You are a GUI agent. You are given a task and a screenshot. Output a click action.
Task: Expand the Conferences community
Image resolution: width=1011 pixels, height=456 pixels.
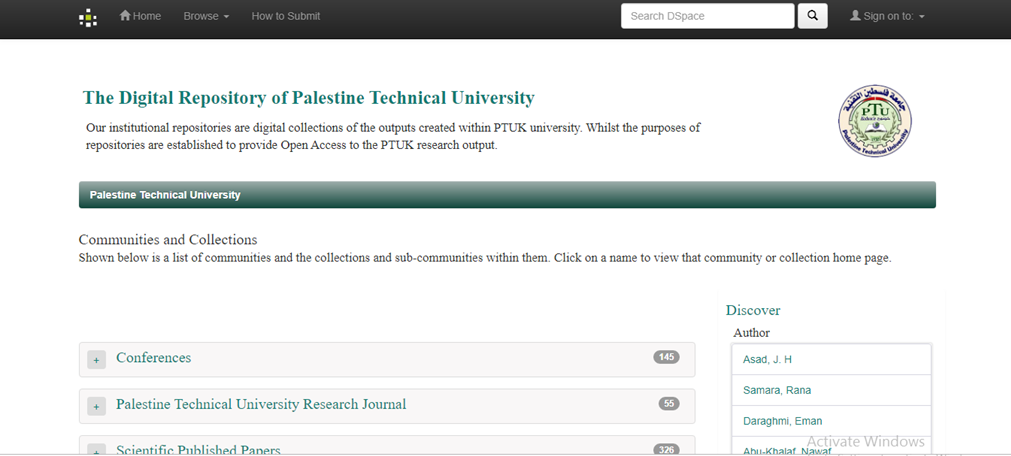click(x=96, y=361)
